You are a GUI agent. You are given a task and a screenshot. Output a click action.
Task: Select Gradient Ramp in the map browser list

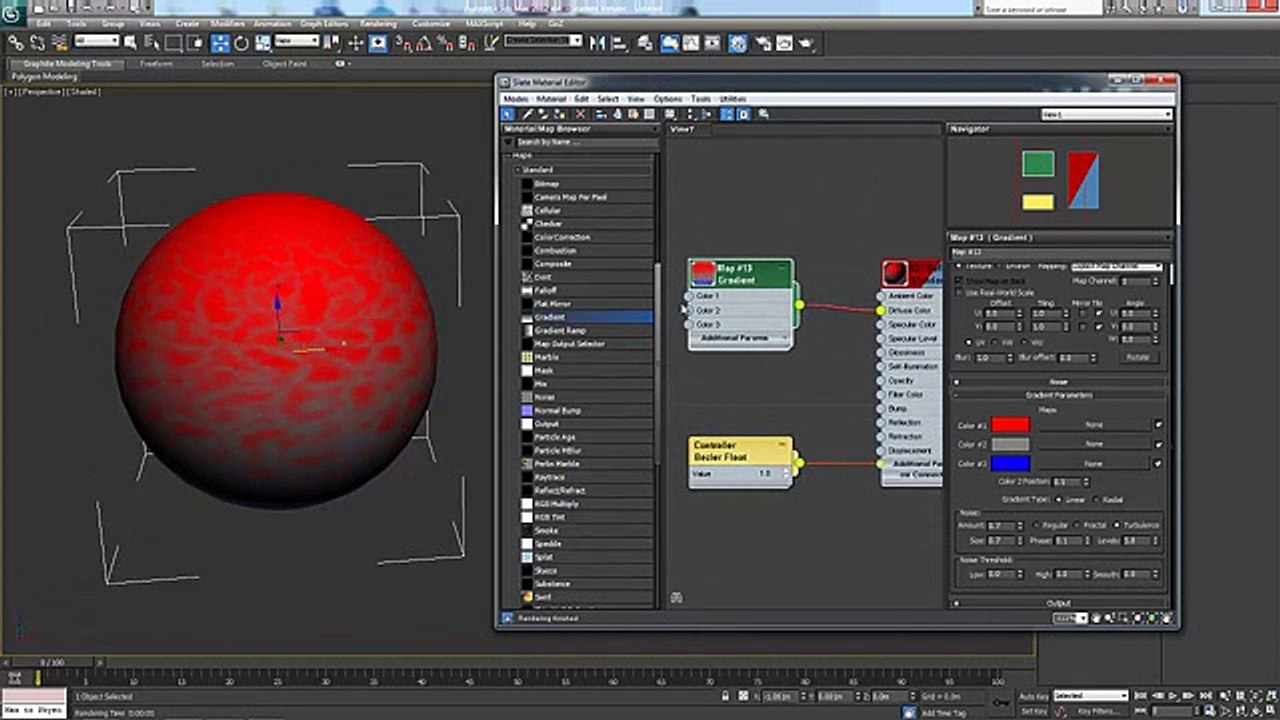560,330
